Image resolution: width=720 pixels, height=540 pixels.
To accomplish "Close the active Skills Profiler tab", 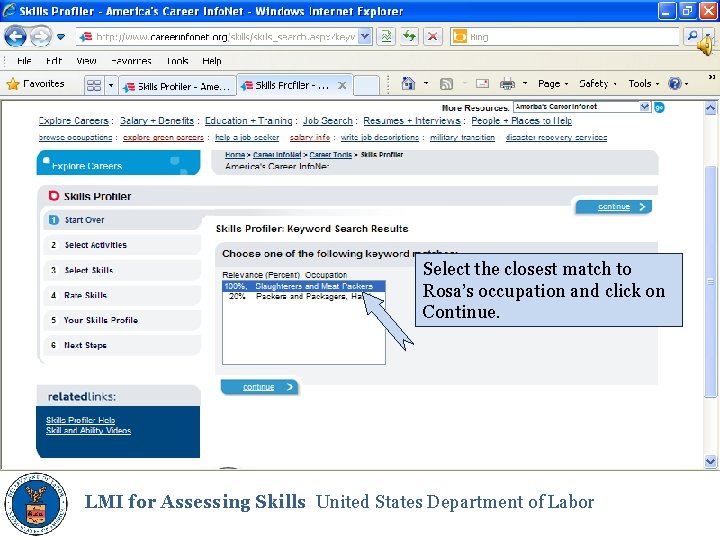I will [342, 85].
